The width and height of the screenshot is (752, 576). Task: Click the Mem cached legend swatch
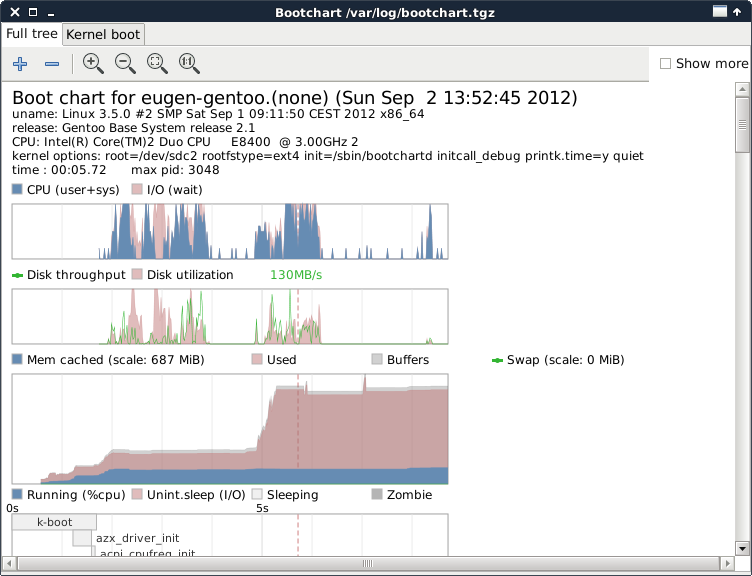coord(17,359)
